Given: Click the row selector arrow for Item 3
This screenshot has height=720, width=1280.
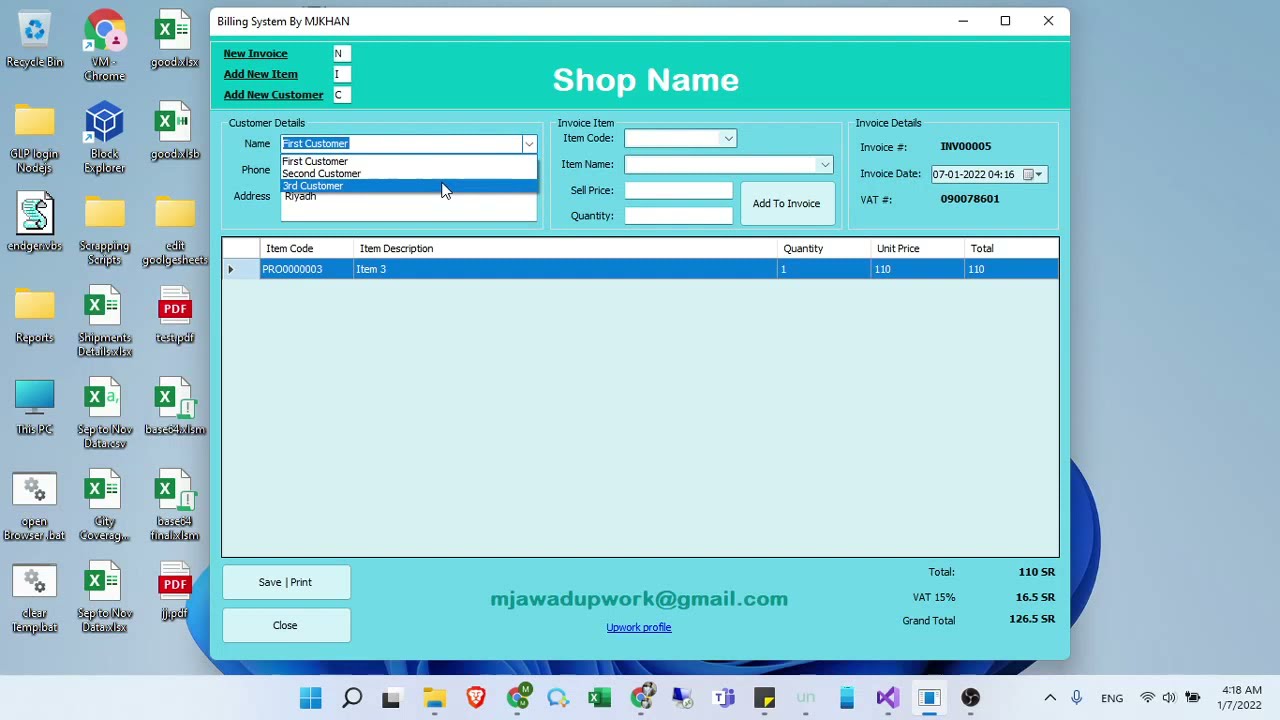Looking at the screenshot, I should pos(240,269).
